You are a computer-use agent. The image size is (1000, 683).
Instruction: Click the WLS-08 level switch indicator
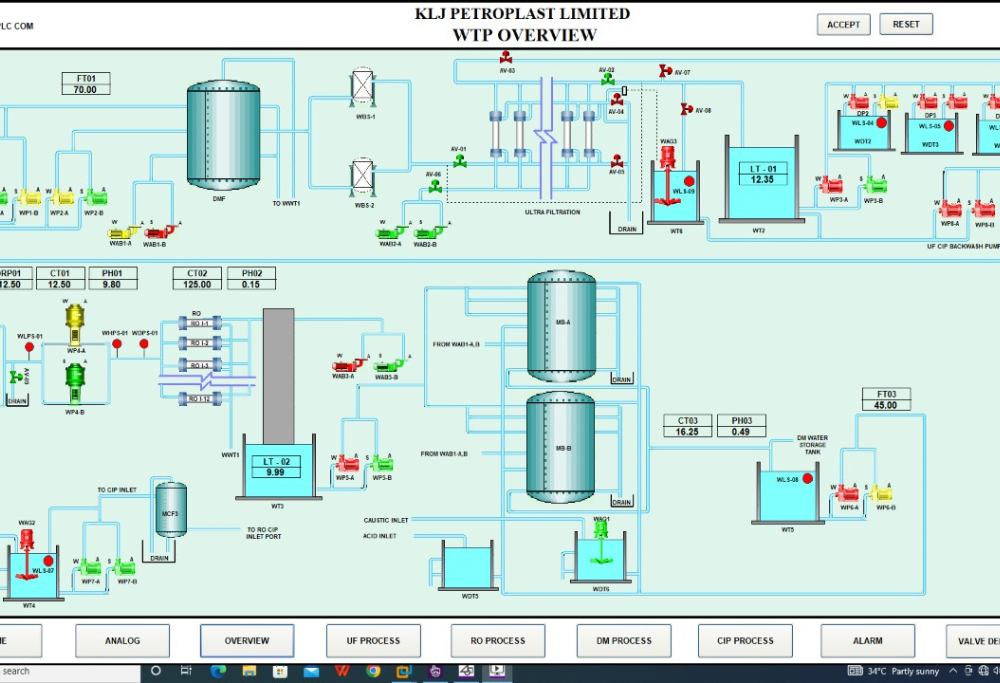[x=807, y=479]
